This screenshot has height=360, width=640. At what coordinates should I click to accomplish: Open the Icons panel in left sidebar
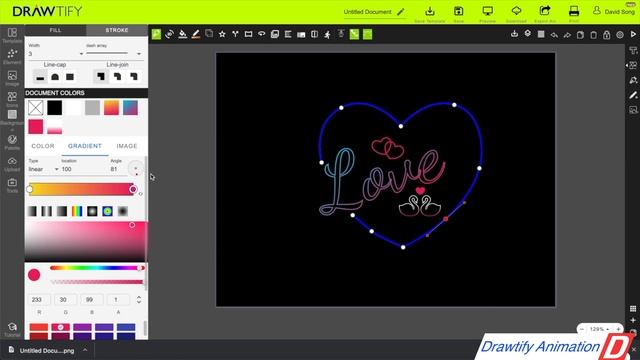point(12,99)
